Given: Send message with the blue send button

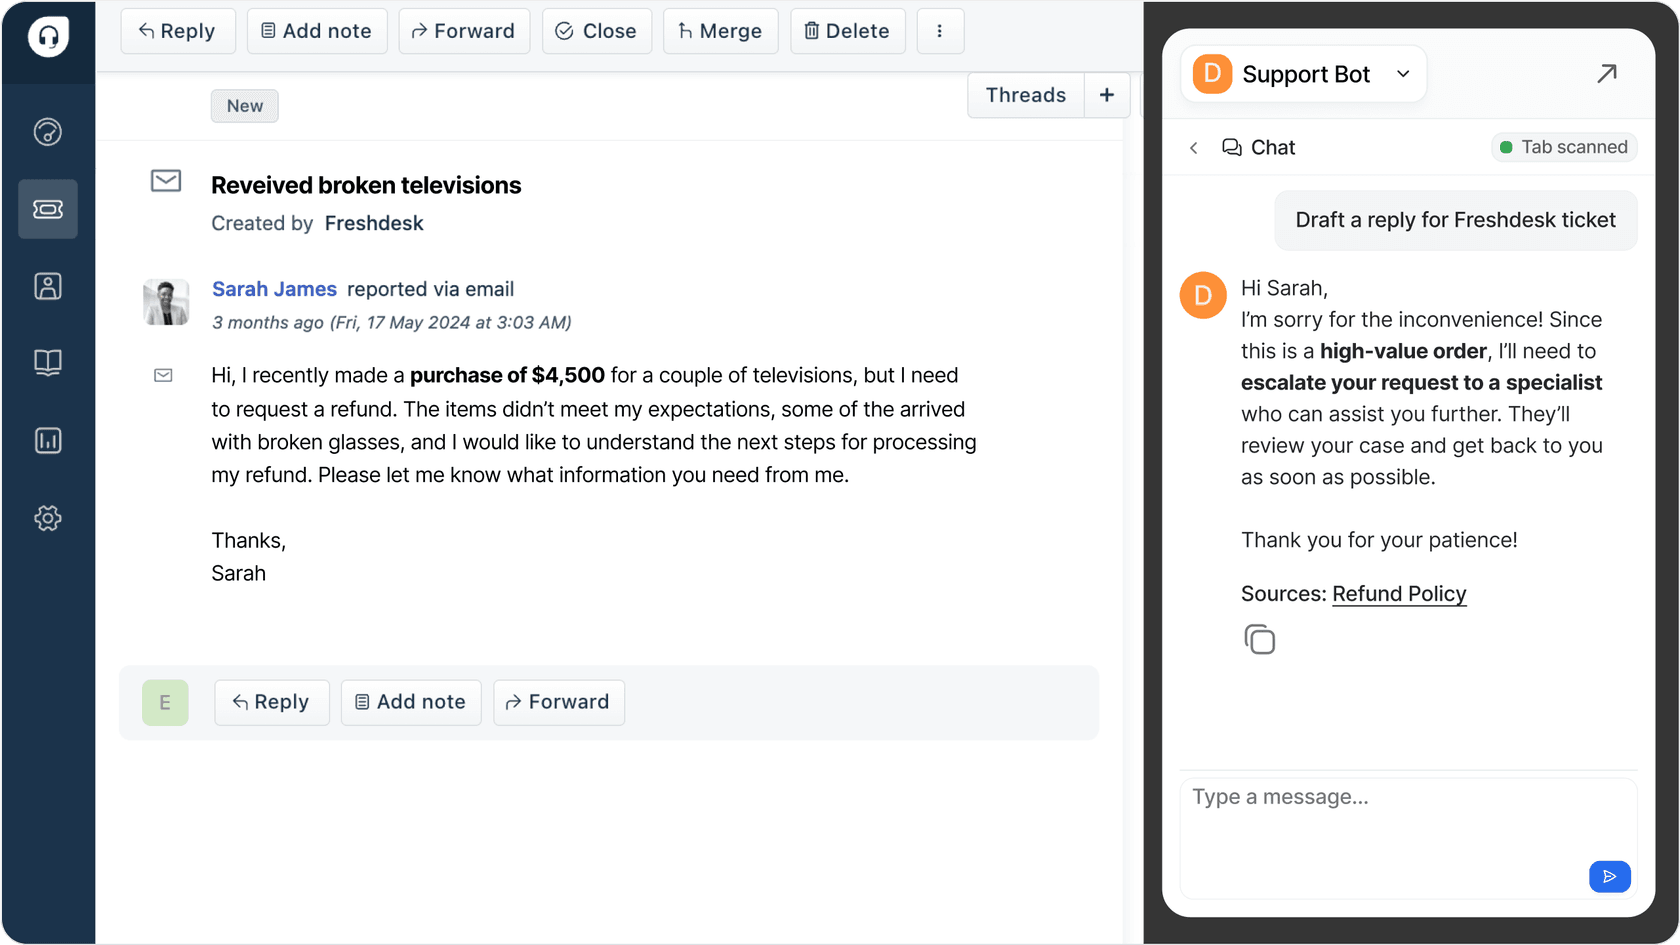Looking at the screenshot, I should tap(1610, 876).
